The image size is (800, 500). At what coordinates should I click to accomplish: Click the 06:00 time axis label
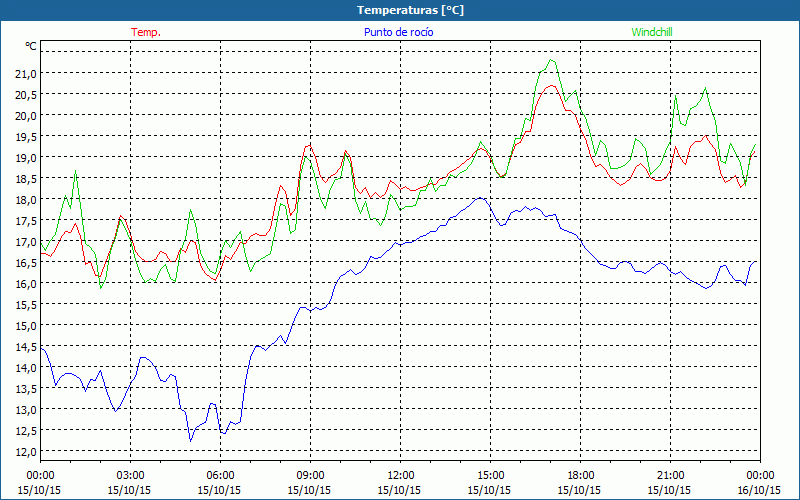point(220,476)
